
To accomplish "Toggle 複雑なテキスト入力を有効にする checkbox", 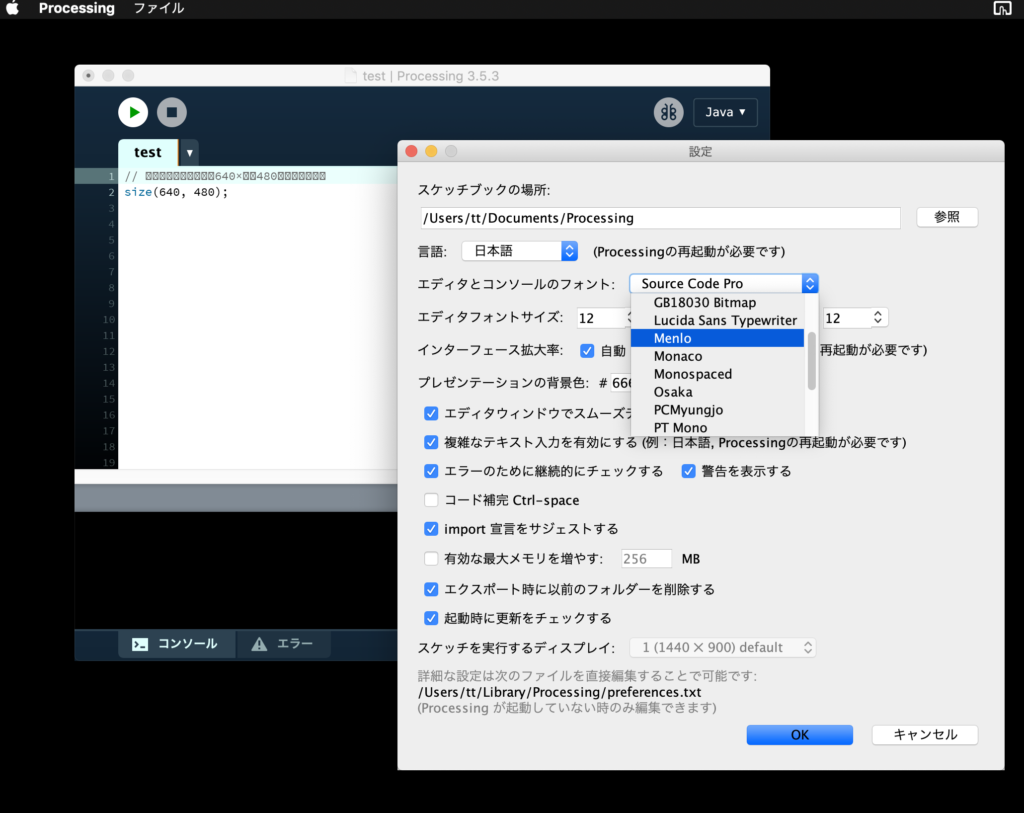I will click(431, 442).
